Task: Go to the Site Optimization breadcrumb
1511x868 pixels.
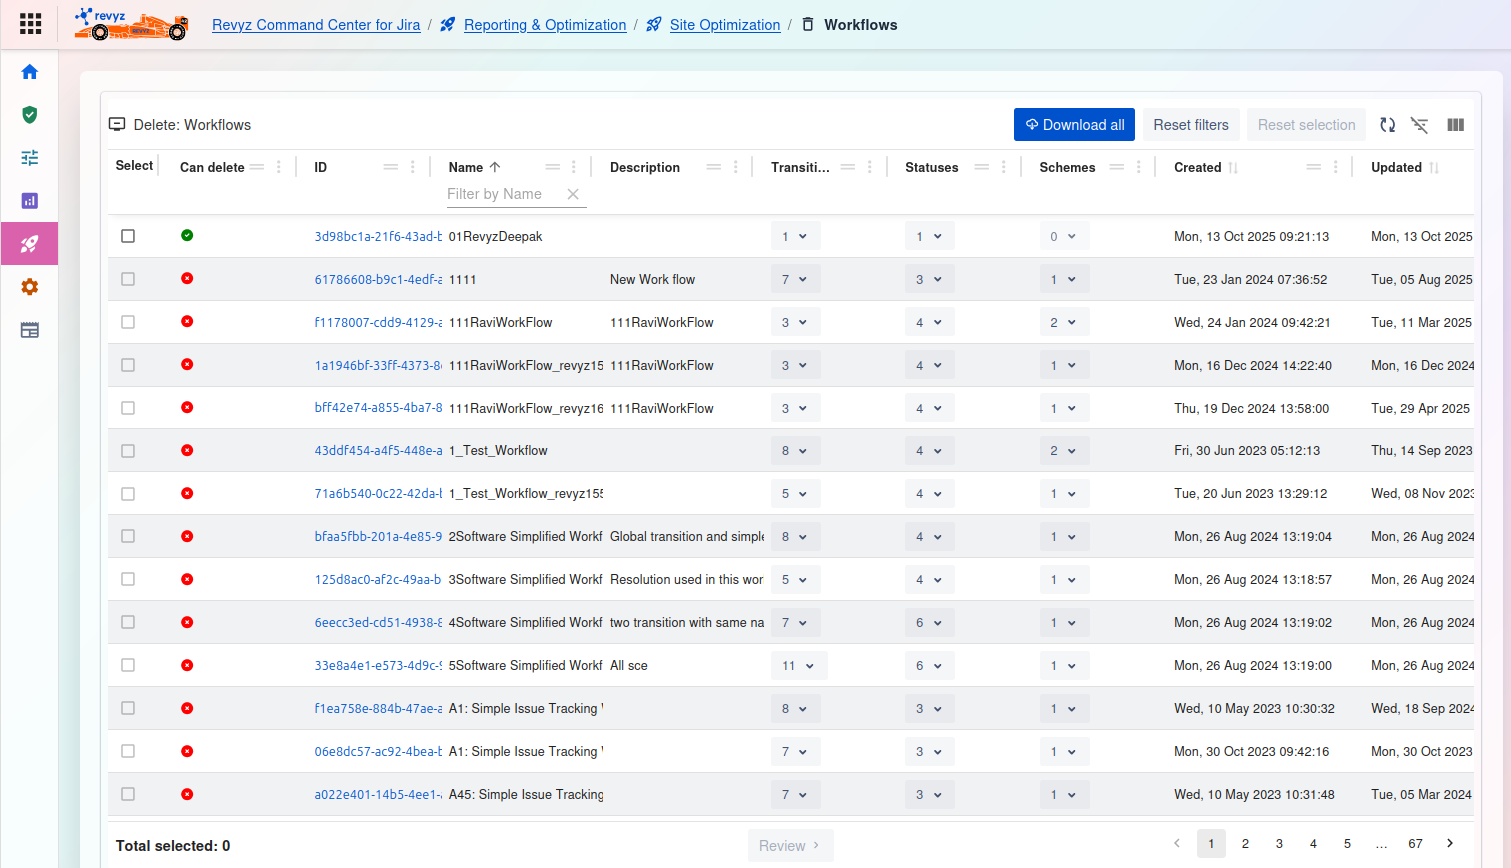Action: click(x=724, y=25)
